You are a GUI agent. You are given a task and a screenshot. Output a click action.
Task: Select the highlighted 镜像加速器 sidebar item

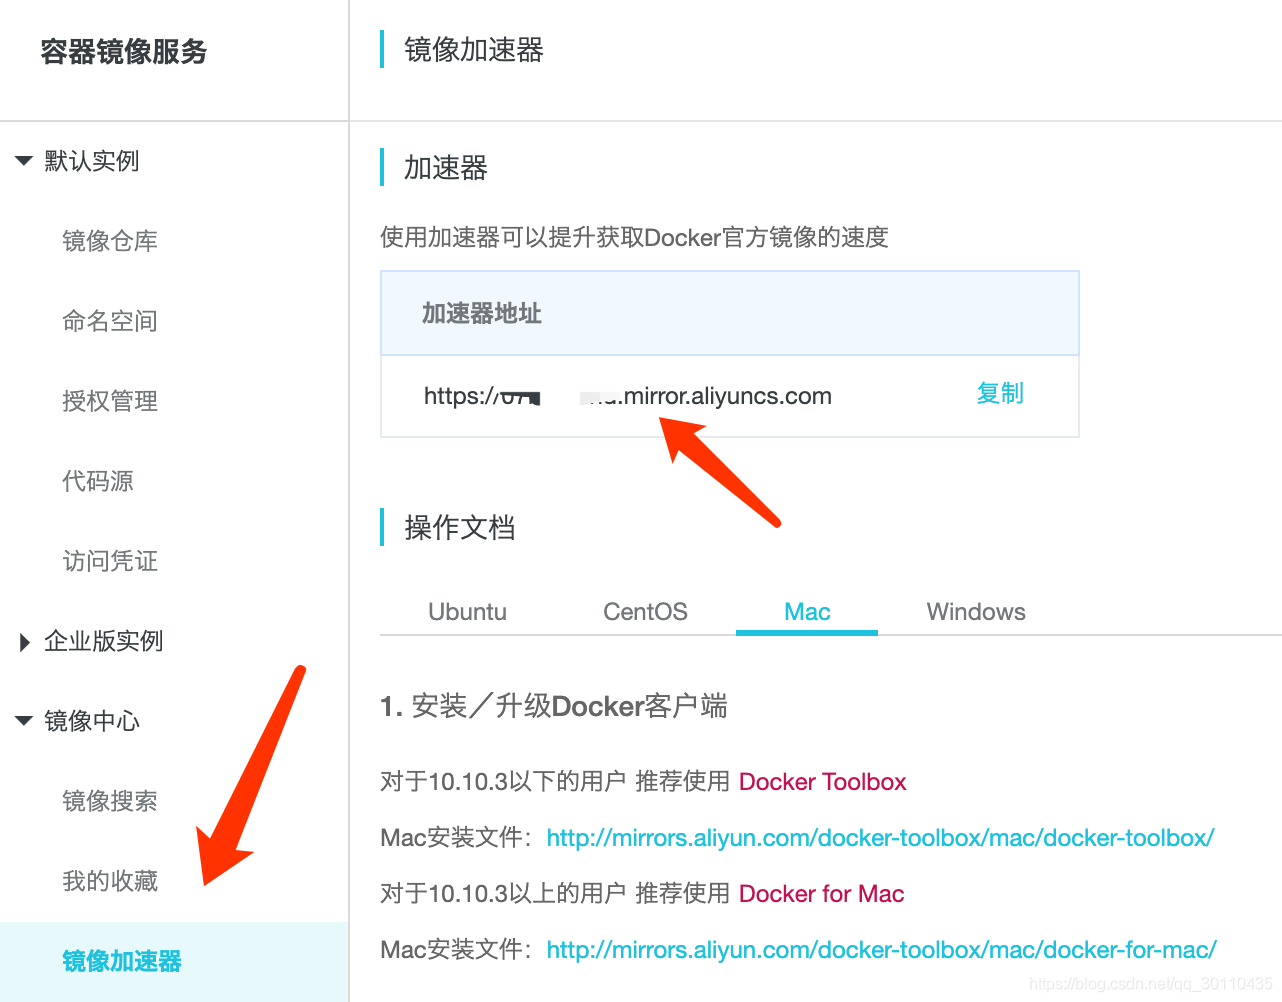(x=174, y=961)
